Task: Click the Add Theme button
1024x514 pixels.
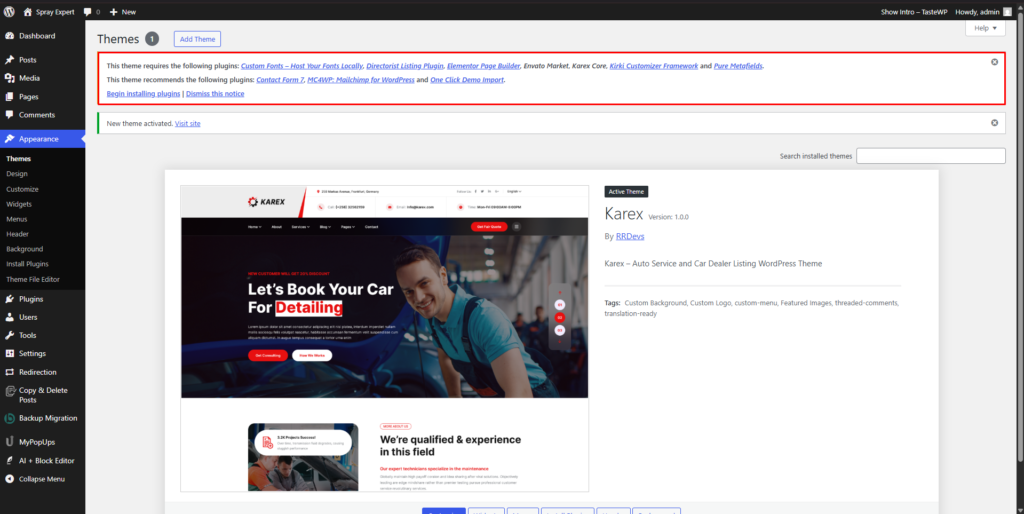Action: (x=197, y=39)
